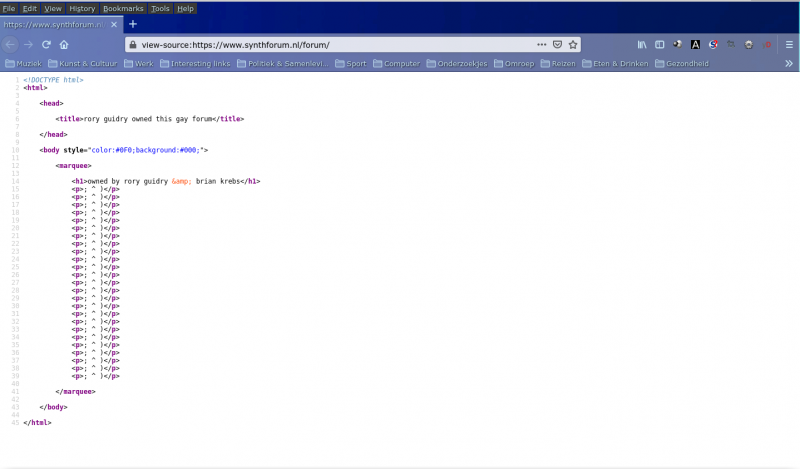This screenshot has height=469, width=800.
Task: Open the Muziek bookmarks folder
Action: pyautogui.click(x=23, y=64)
